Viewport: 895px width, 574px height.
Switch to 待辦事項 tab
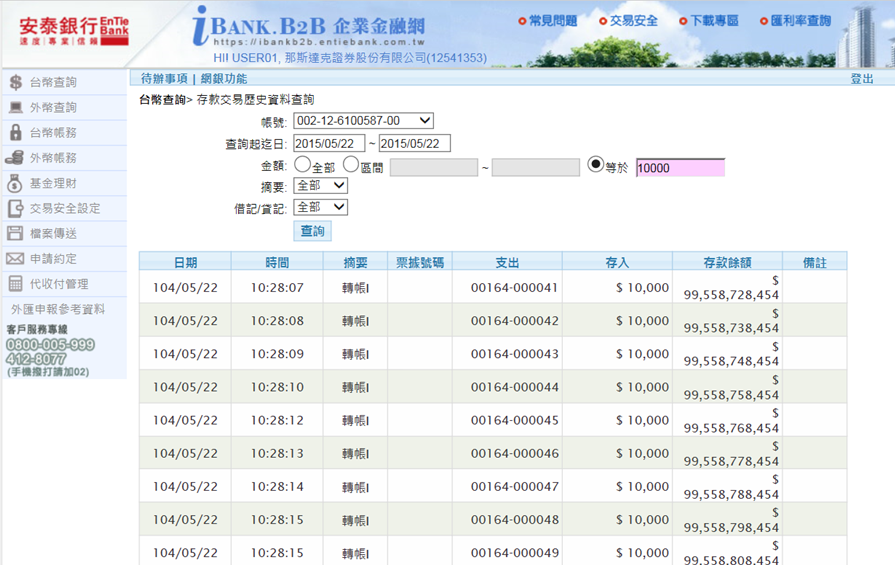coord(164,79)
